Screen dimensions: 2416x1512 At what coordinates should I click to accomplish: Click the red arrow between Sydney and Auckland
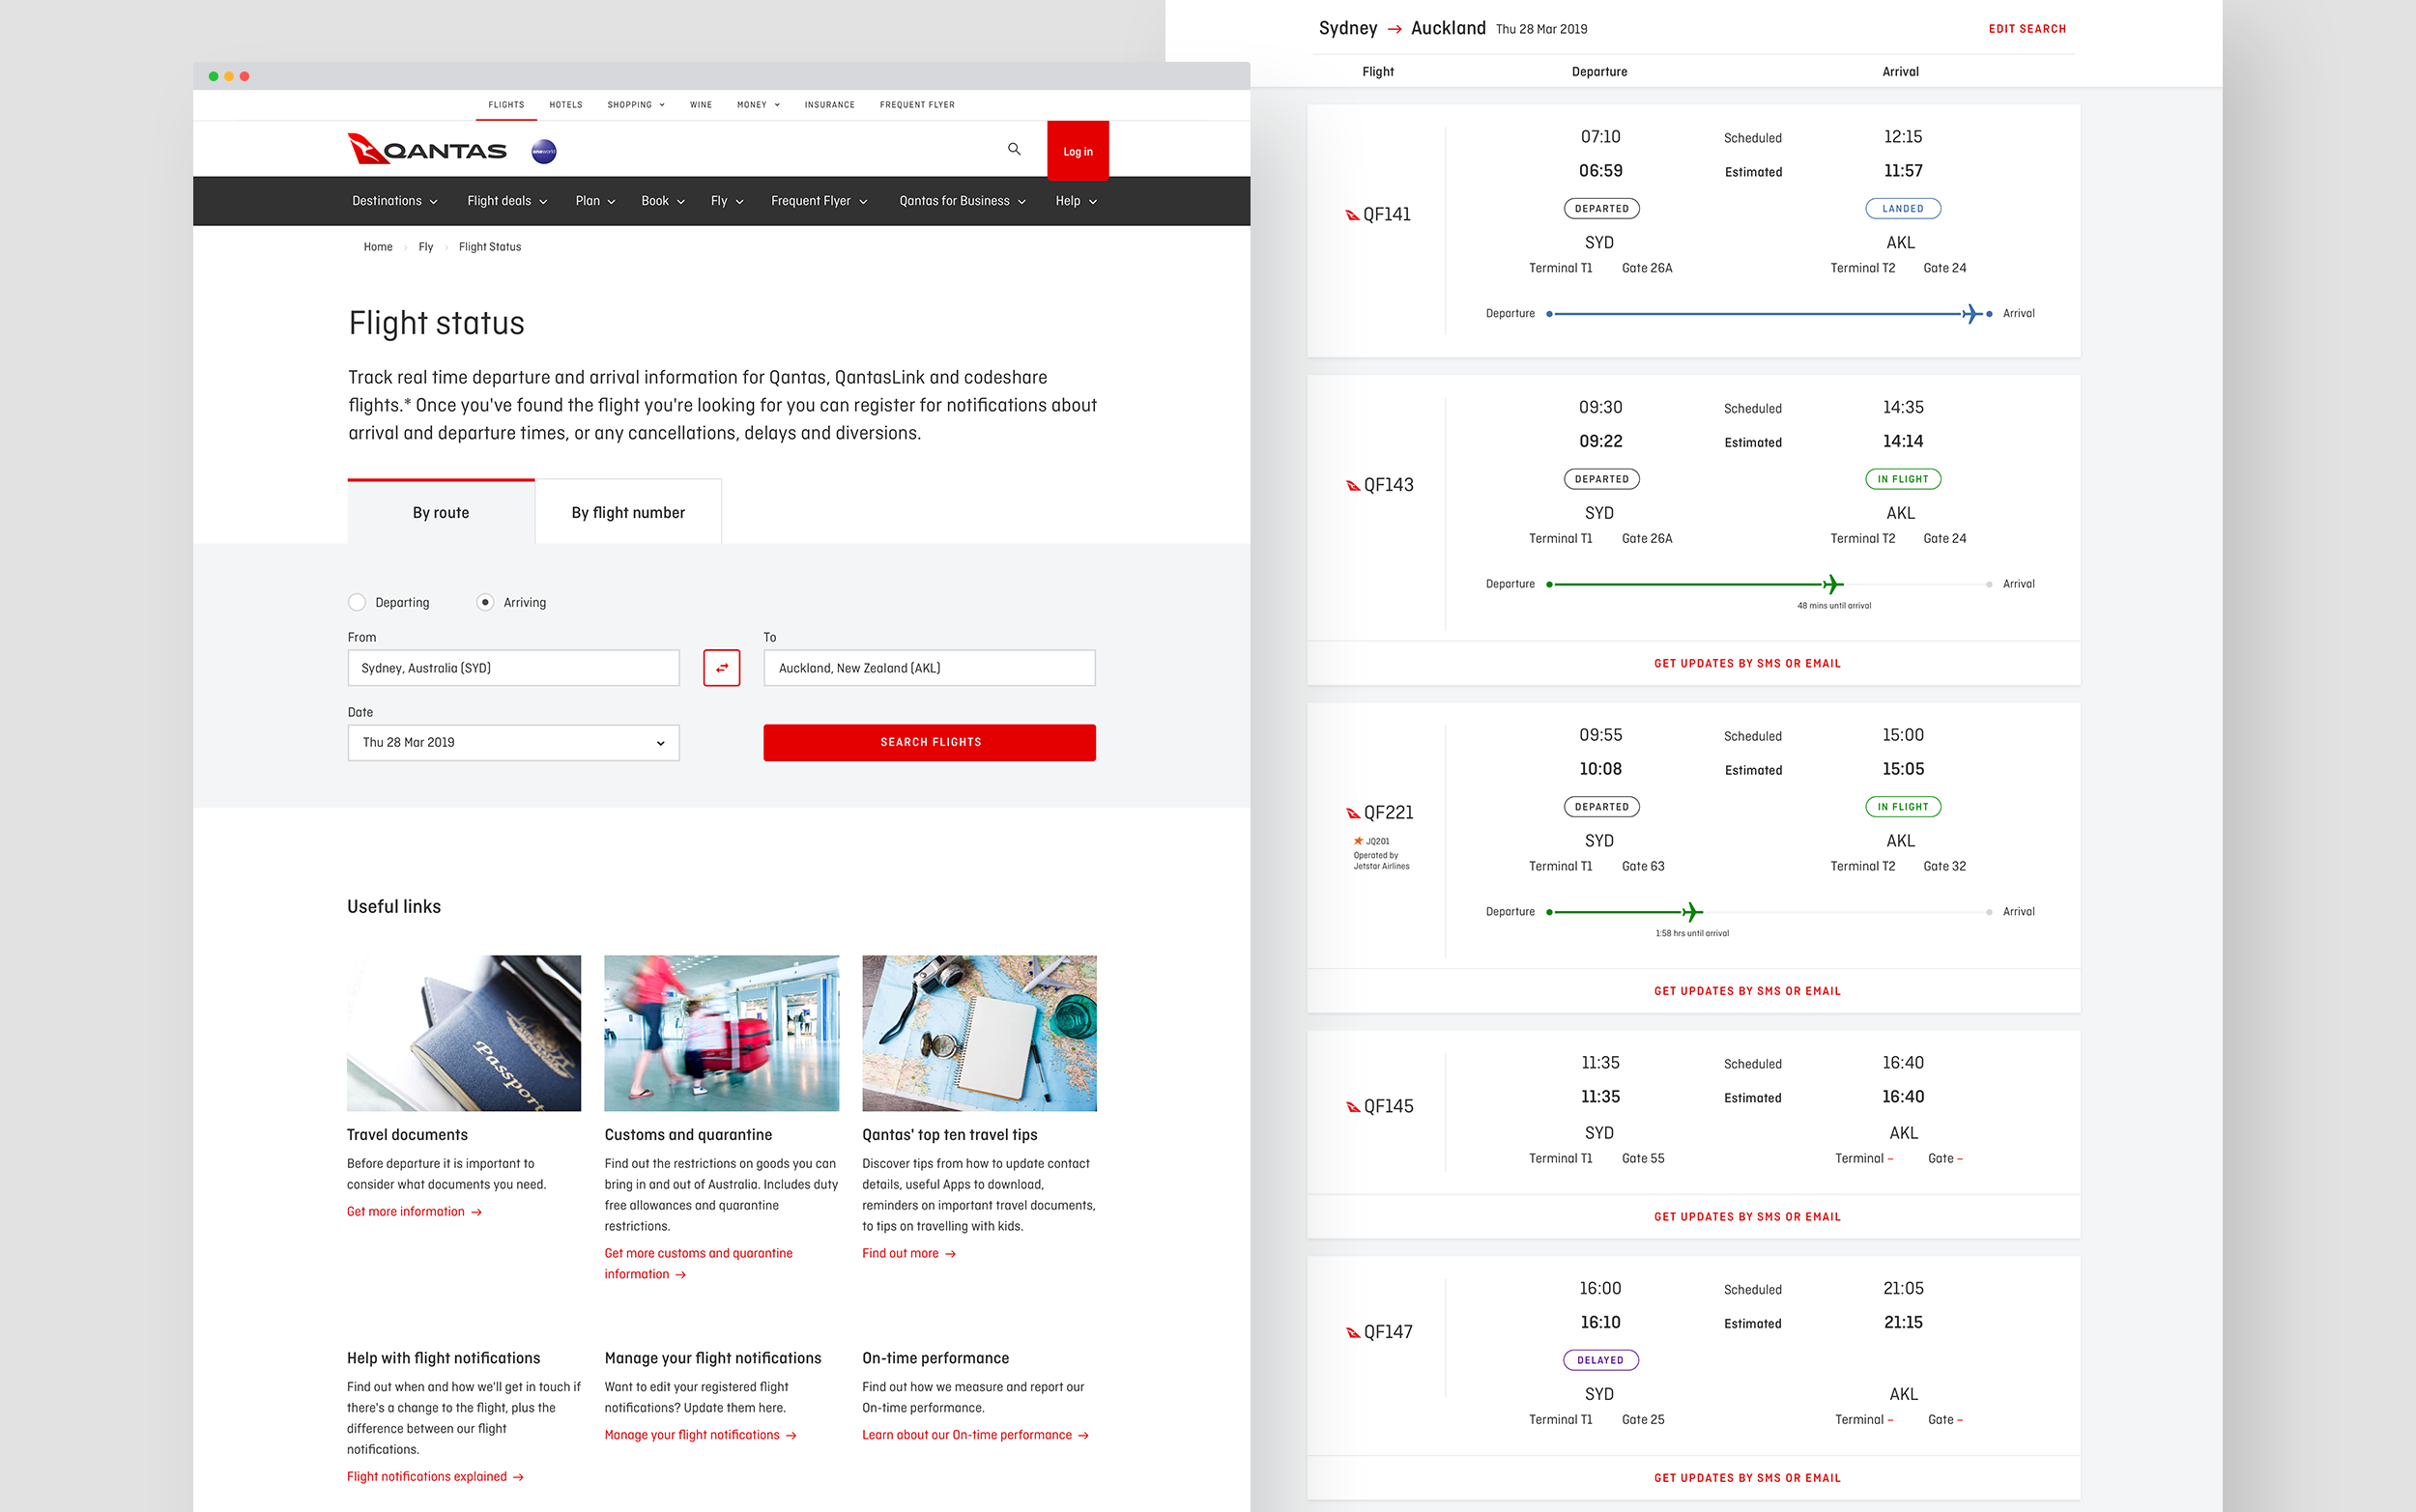click(x=1394, y=29)
